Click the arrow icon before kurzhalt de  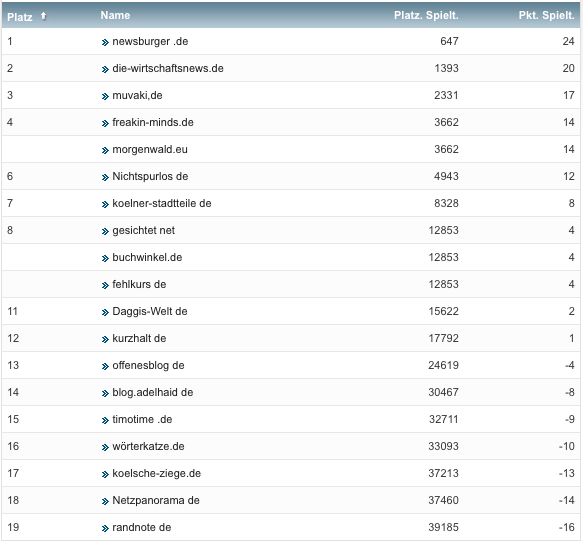tap(105, 339)
